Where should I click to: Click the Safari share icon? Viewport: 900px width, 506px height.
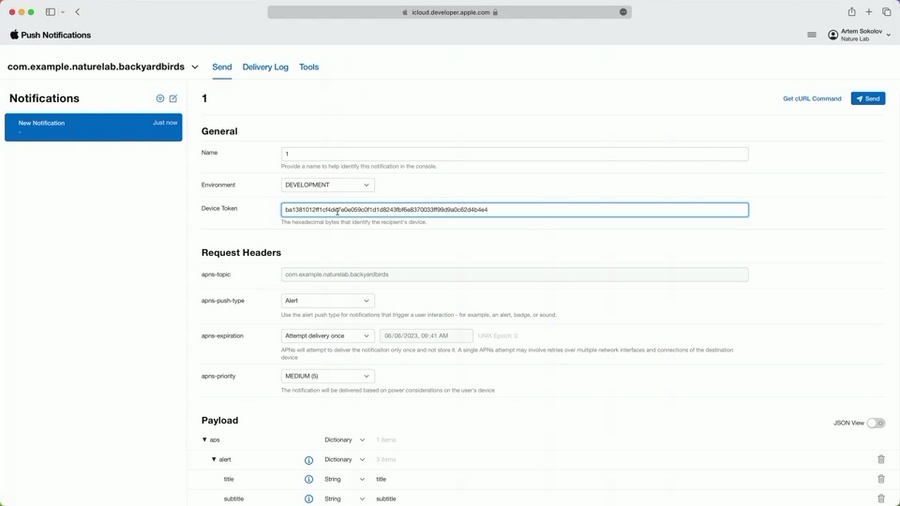tap(852, 12)
